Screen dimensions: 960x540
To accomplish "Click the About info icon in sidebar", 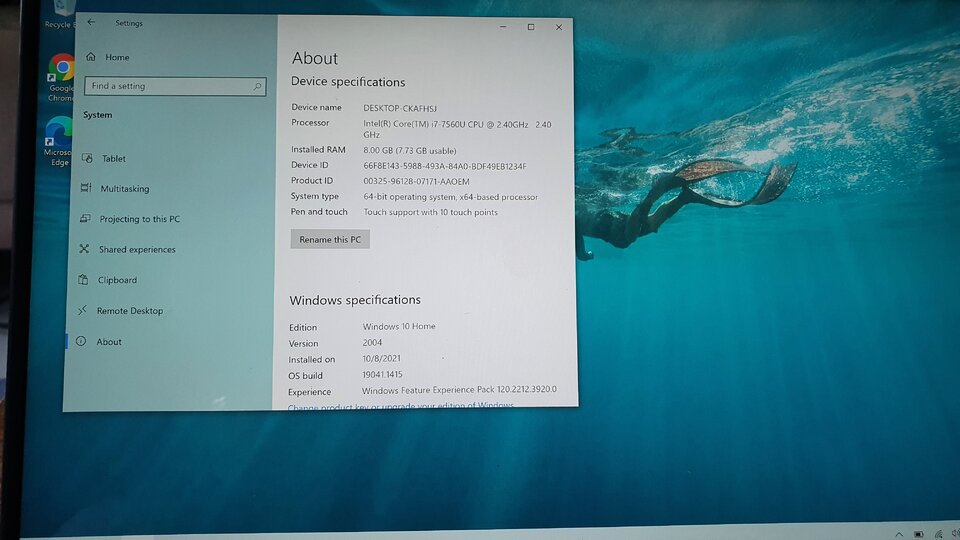I will 81,341.
